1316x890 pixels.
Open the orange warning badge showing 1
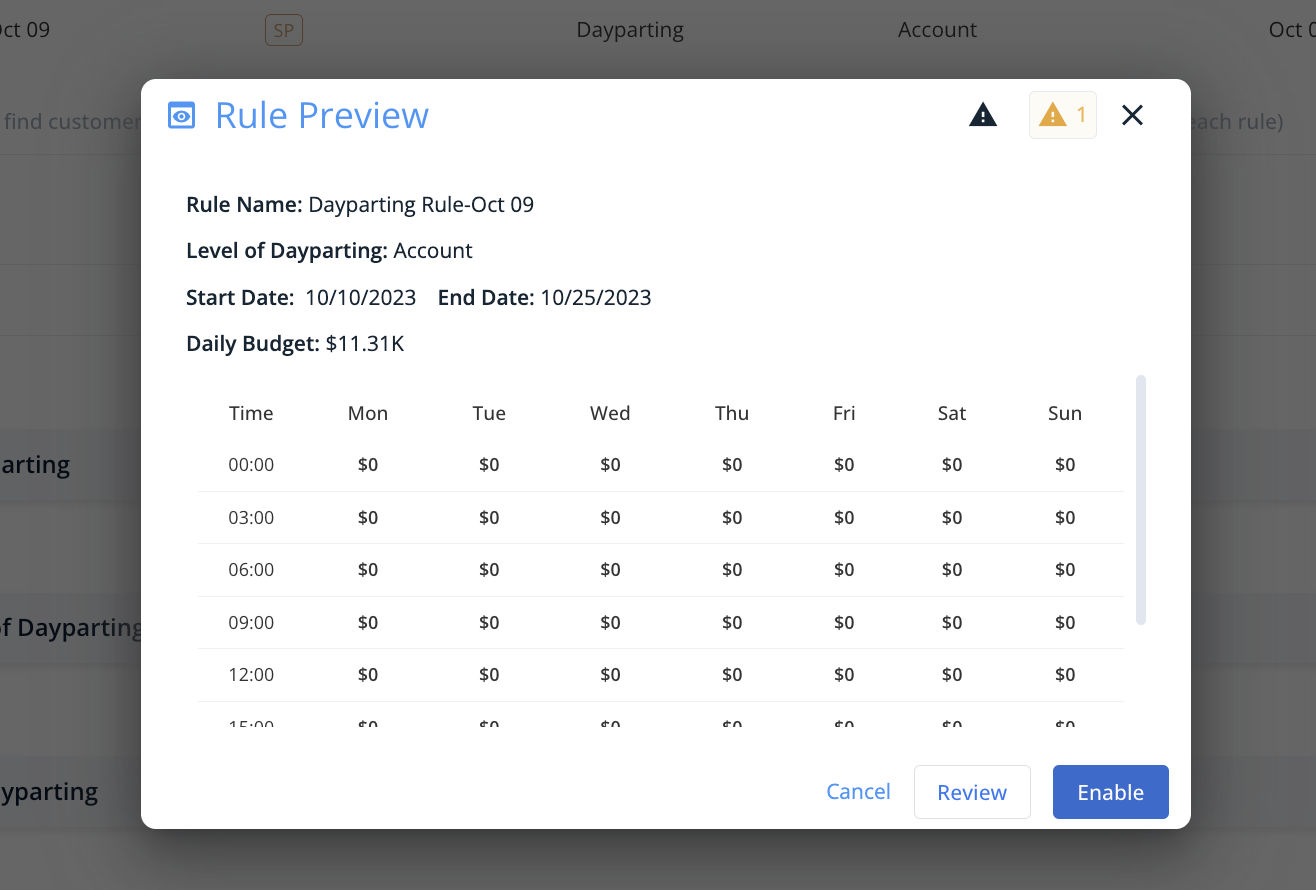click(1062, 115)
